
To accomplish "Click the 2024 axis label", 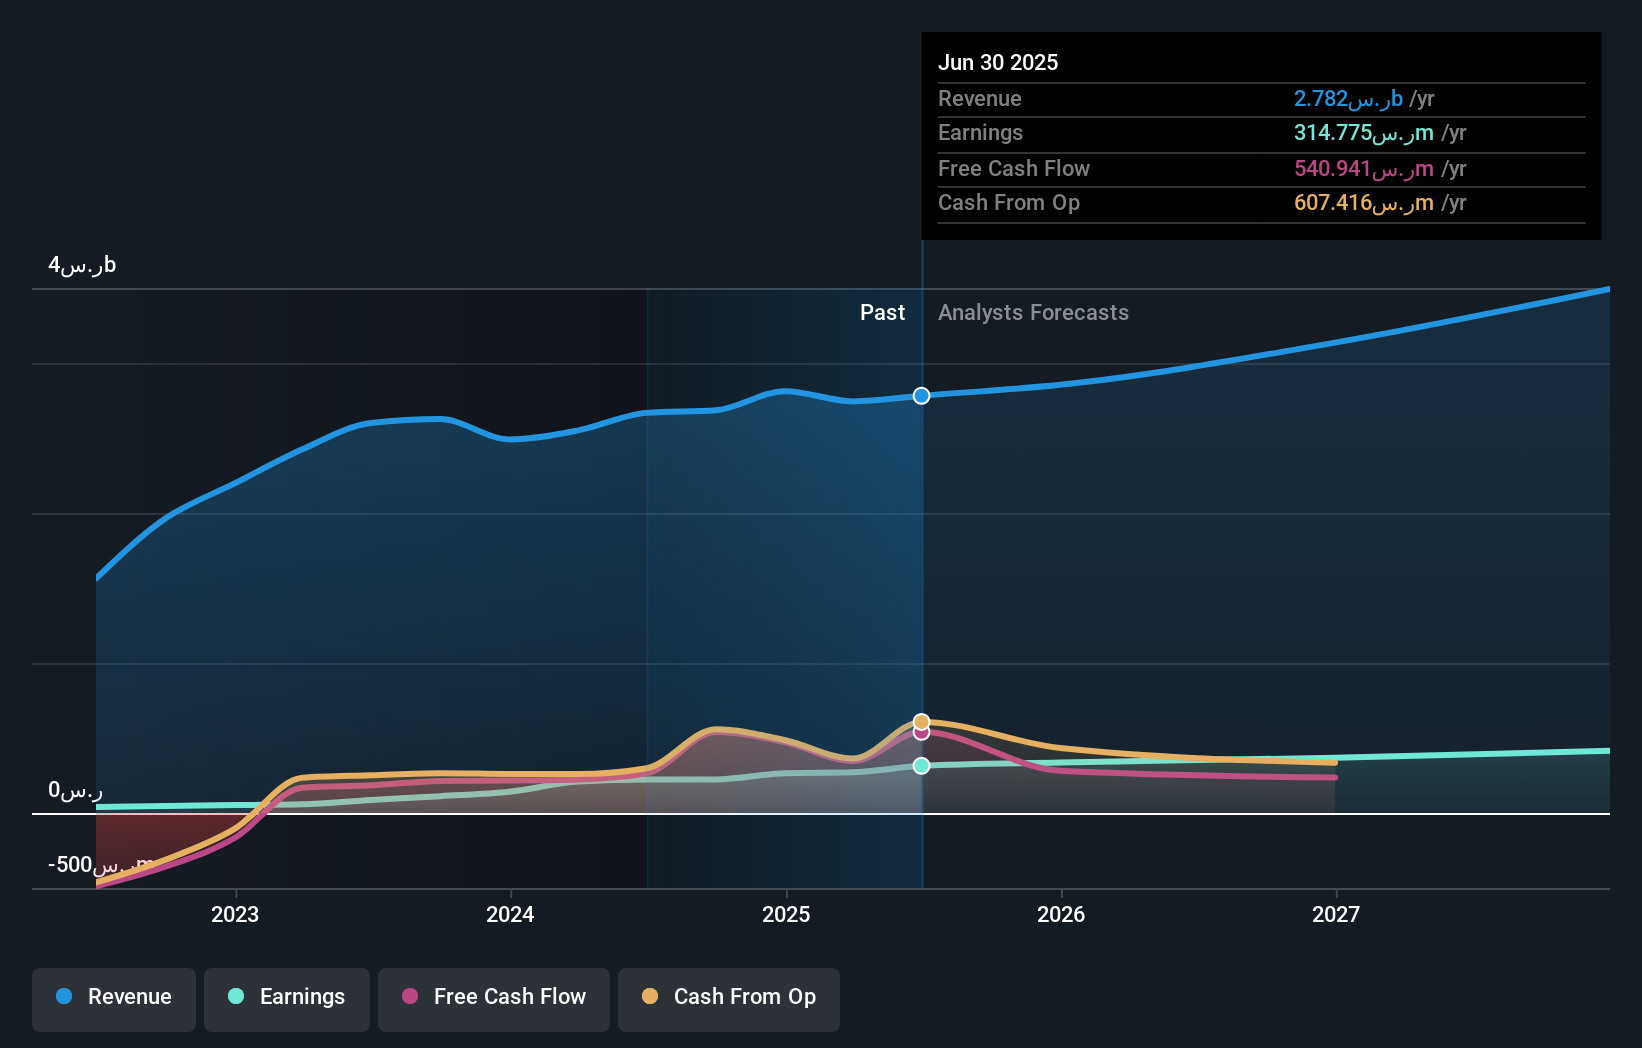I will pyautogui.click(x=510, y=914).
